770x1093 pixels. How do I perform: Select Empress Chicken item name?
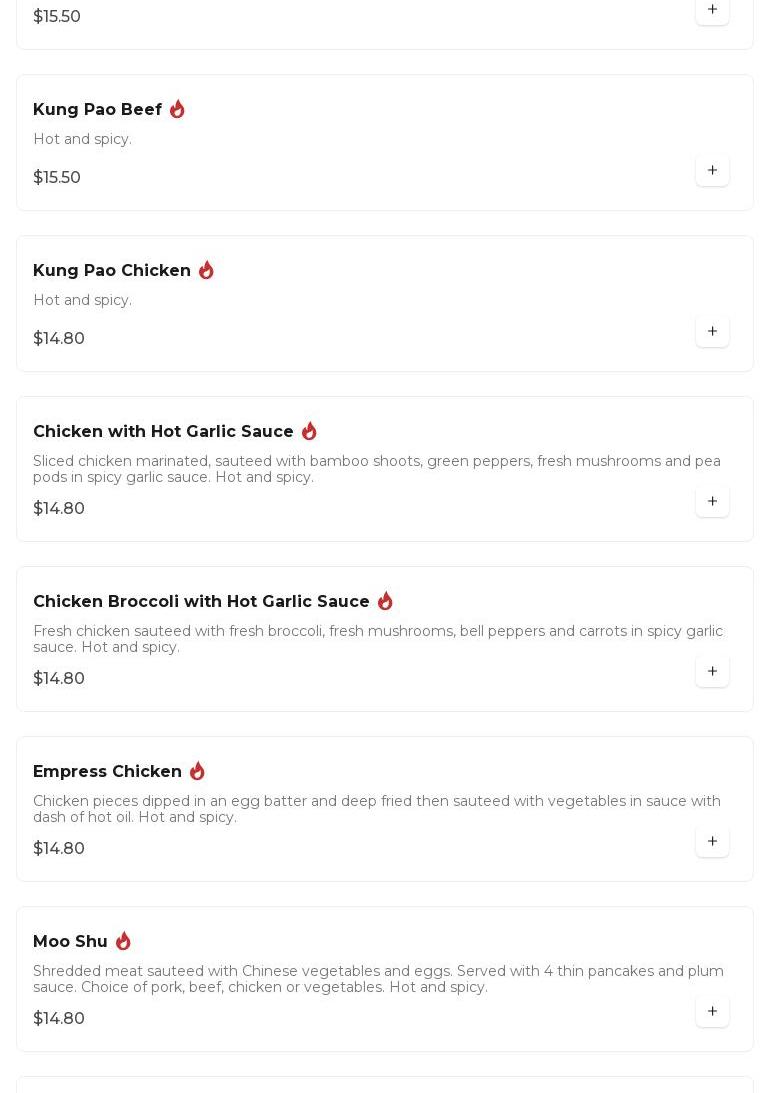tap(107, 771)
